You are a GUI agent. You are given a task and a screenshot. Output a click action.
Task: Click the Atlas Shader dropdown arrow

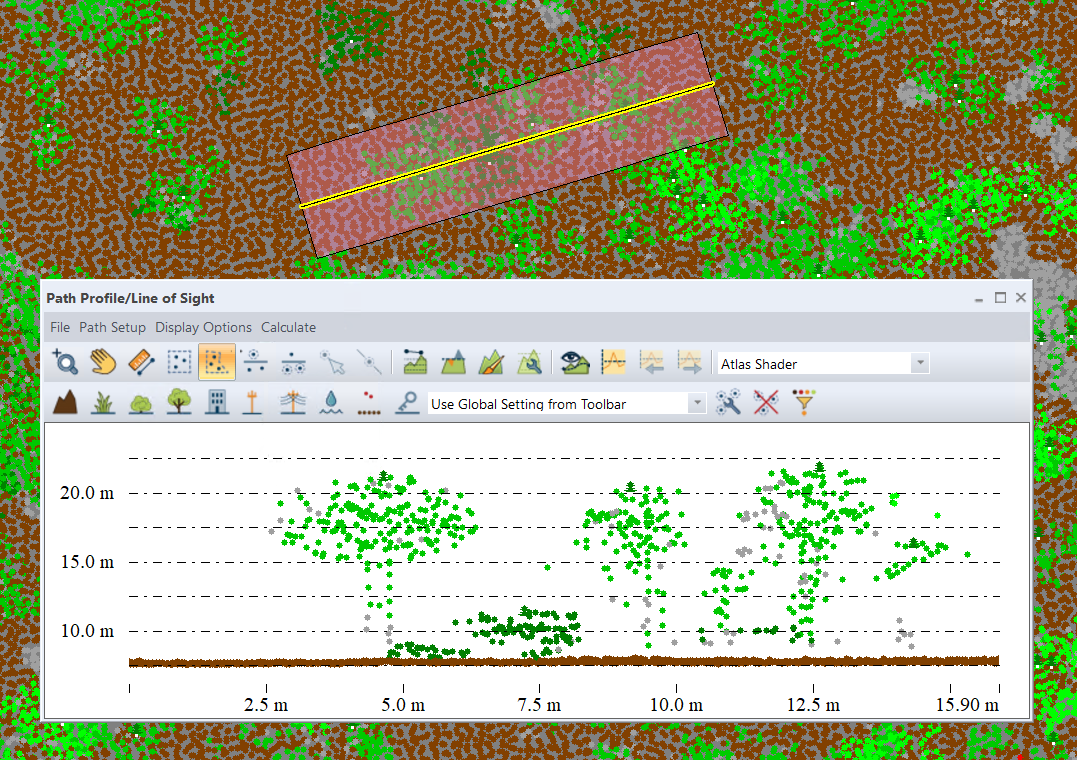(920, 364)
